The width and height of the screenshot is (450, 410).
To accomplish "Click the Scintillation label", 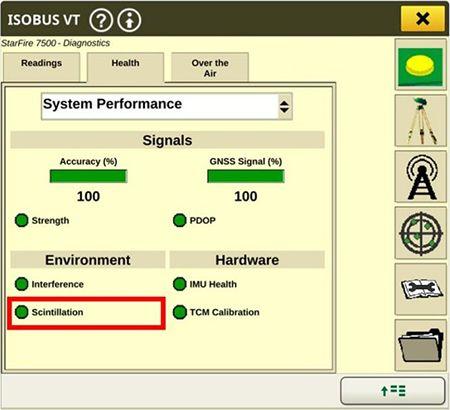I will tap(57, 312).
